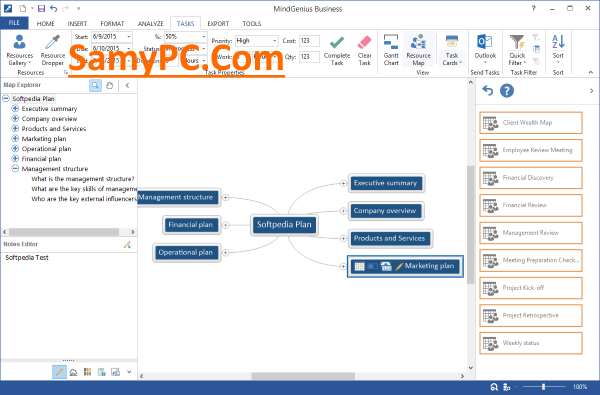This screenshot has height=395, width=600.
Task: Select the Operational plan map node
Action: (186, 253)
